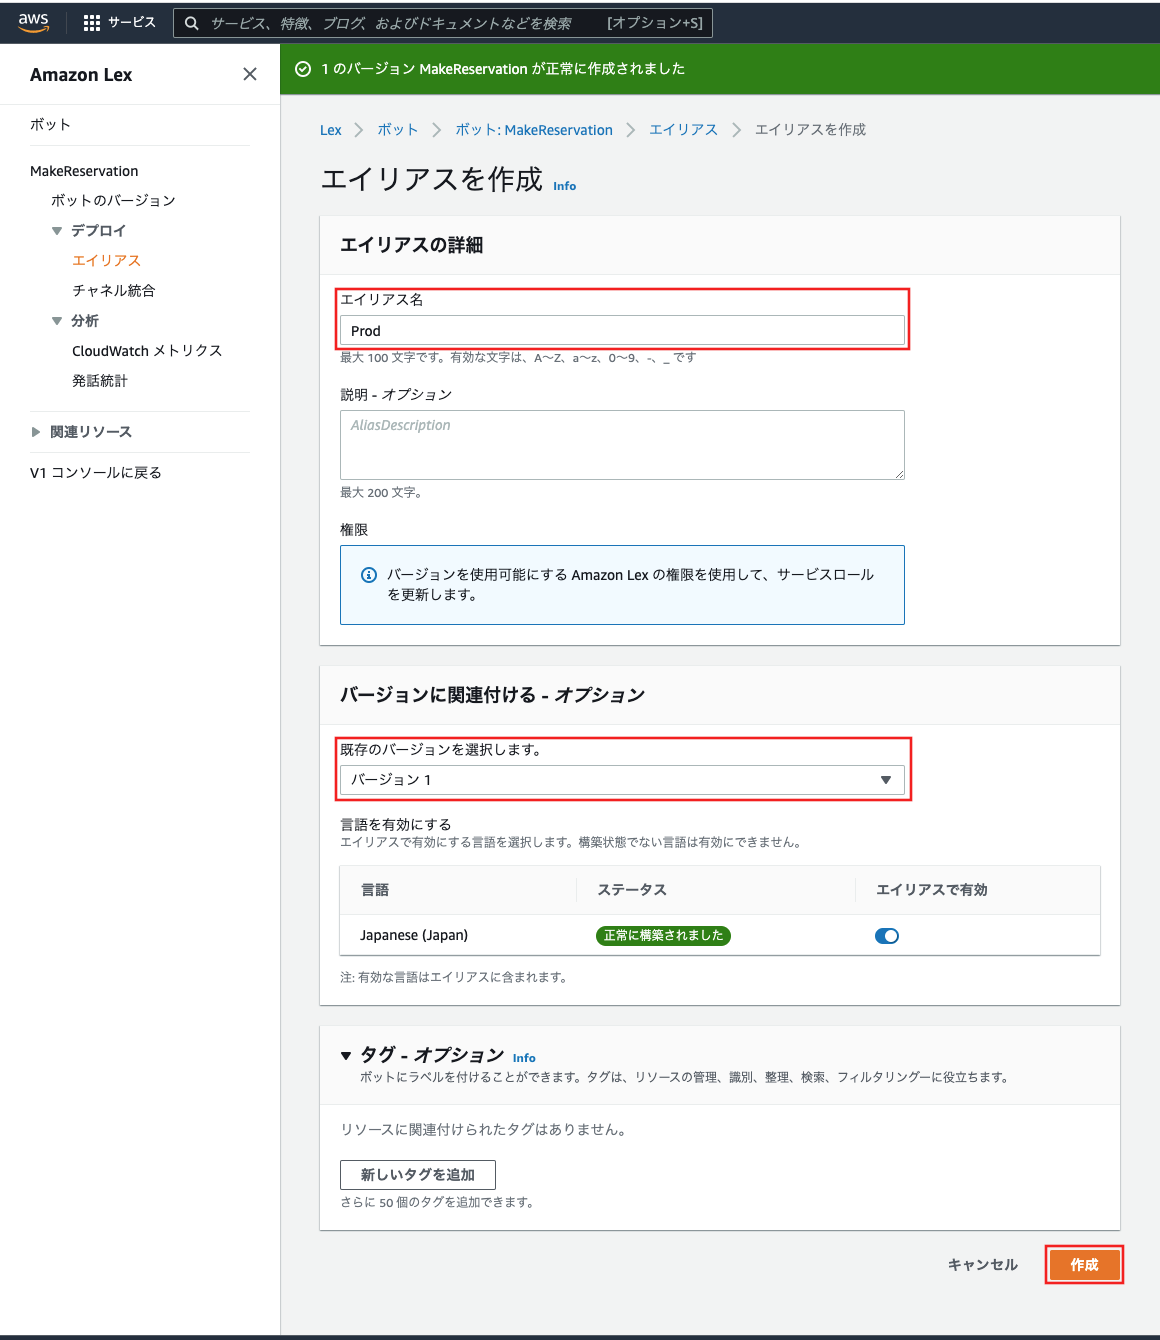
Task: Toggle Japanese (Japan) alias enabled switch
Action: point(887,936)
